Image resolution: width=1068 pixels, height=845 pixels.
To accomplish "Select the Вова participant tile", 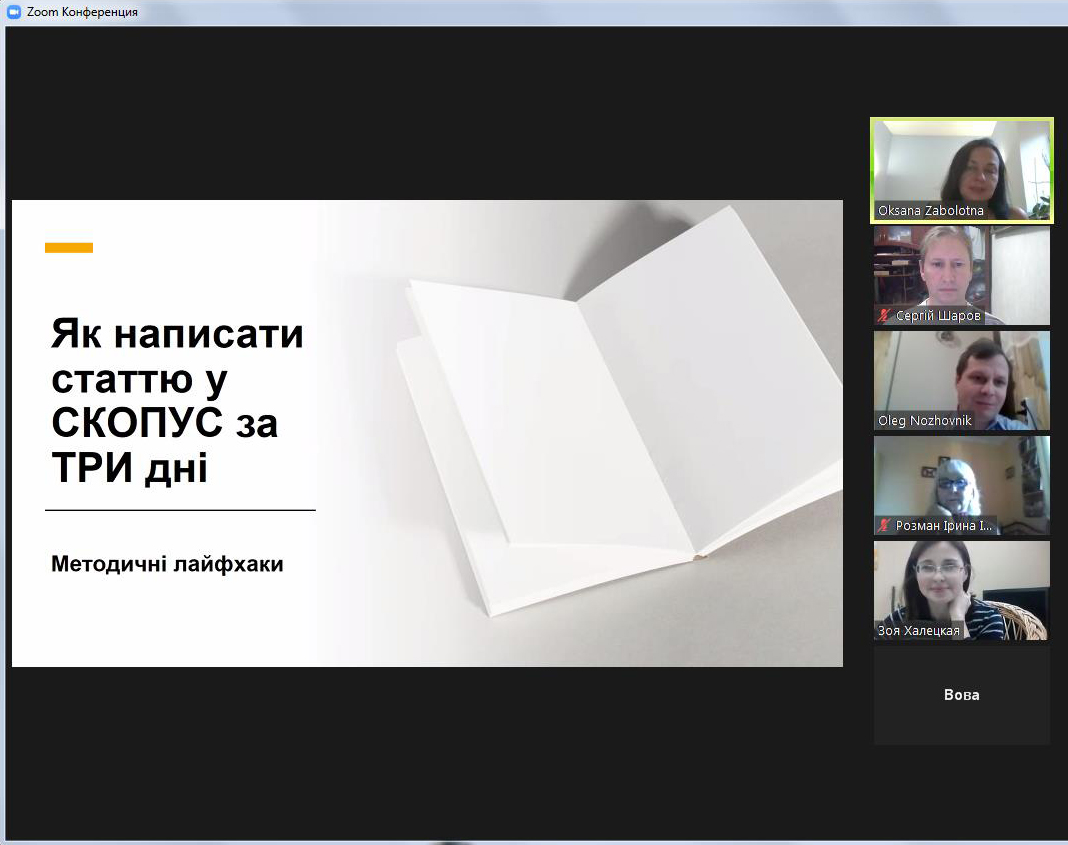I will (x=962, y=695).
